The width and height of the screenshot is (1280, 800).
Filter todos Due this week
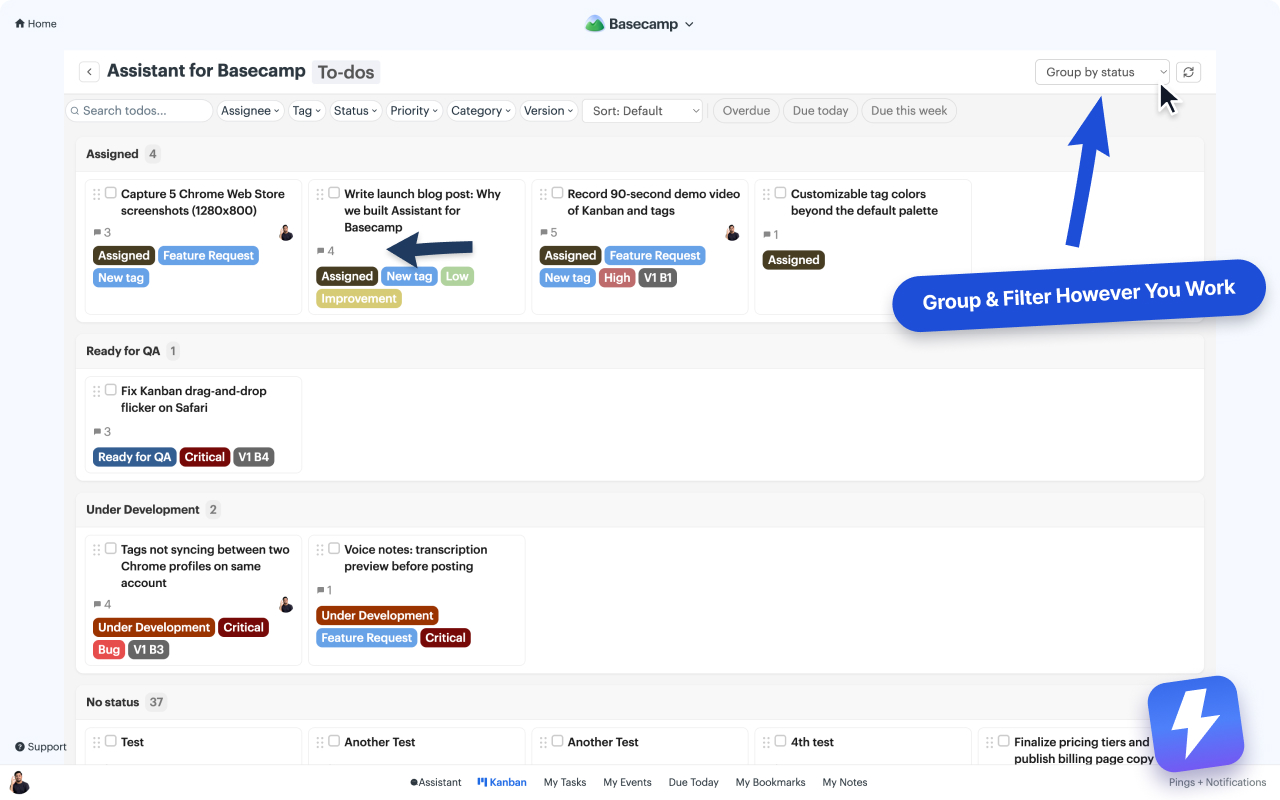[x=909, y=111]
